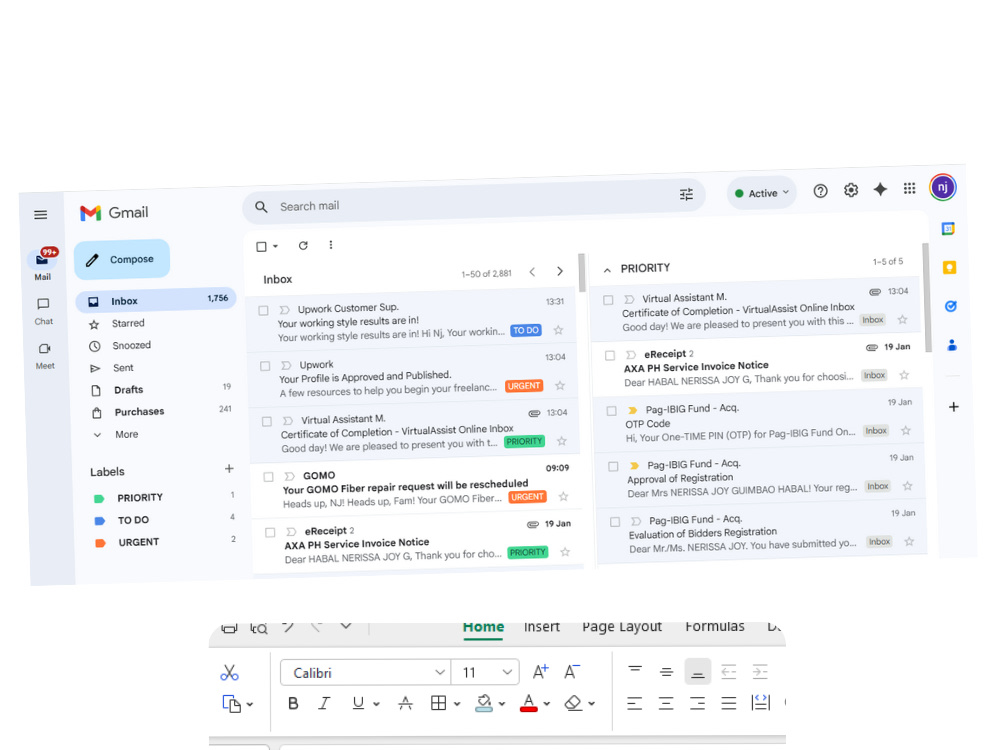Open the borders dropdown arrow
The width and height of the screenshot is (1000, 750).
(457, 704)
